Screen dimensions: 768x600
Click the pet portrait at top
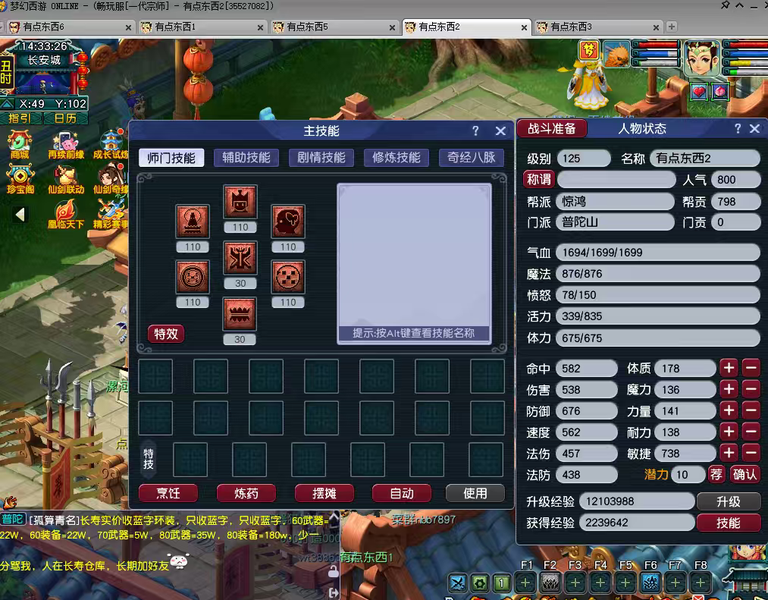pos(616,53)
